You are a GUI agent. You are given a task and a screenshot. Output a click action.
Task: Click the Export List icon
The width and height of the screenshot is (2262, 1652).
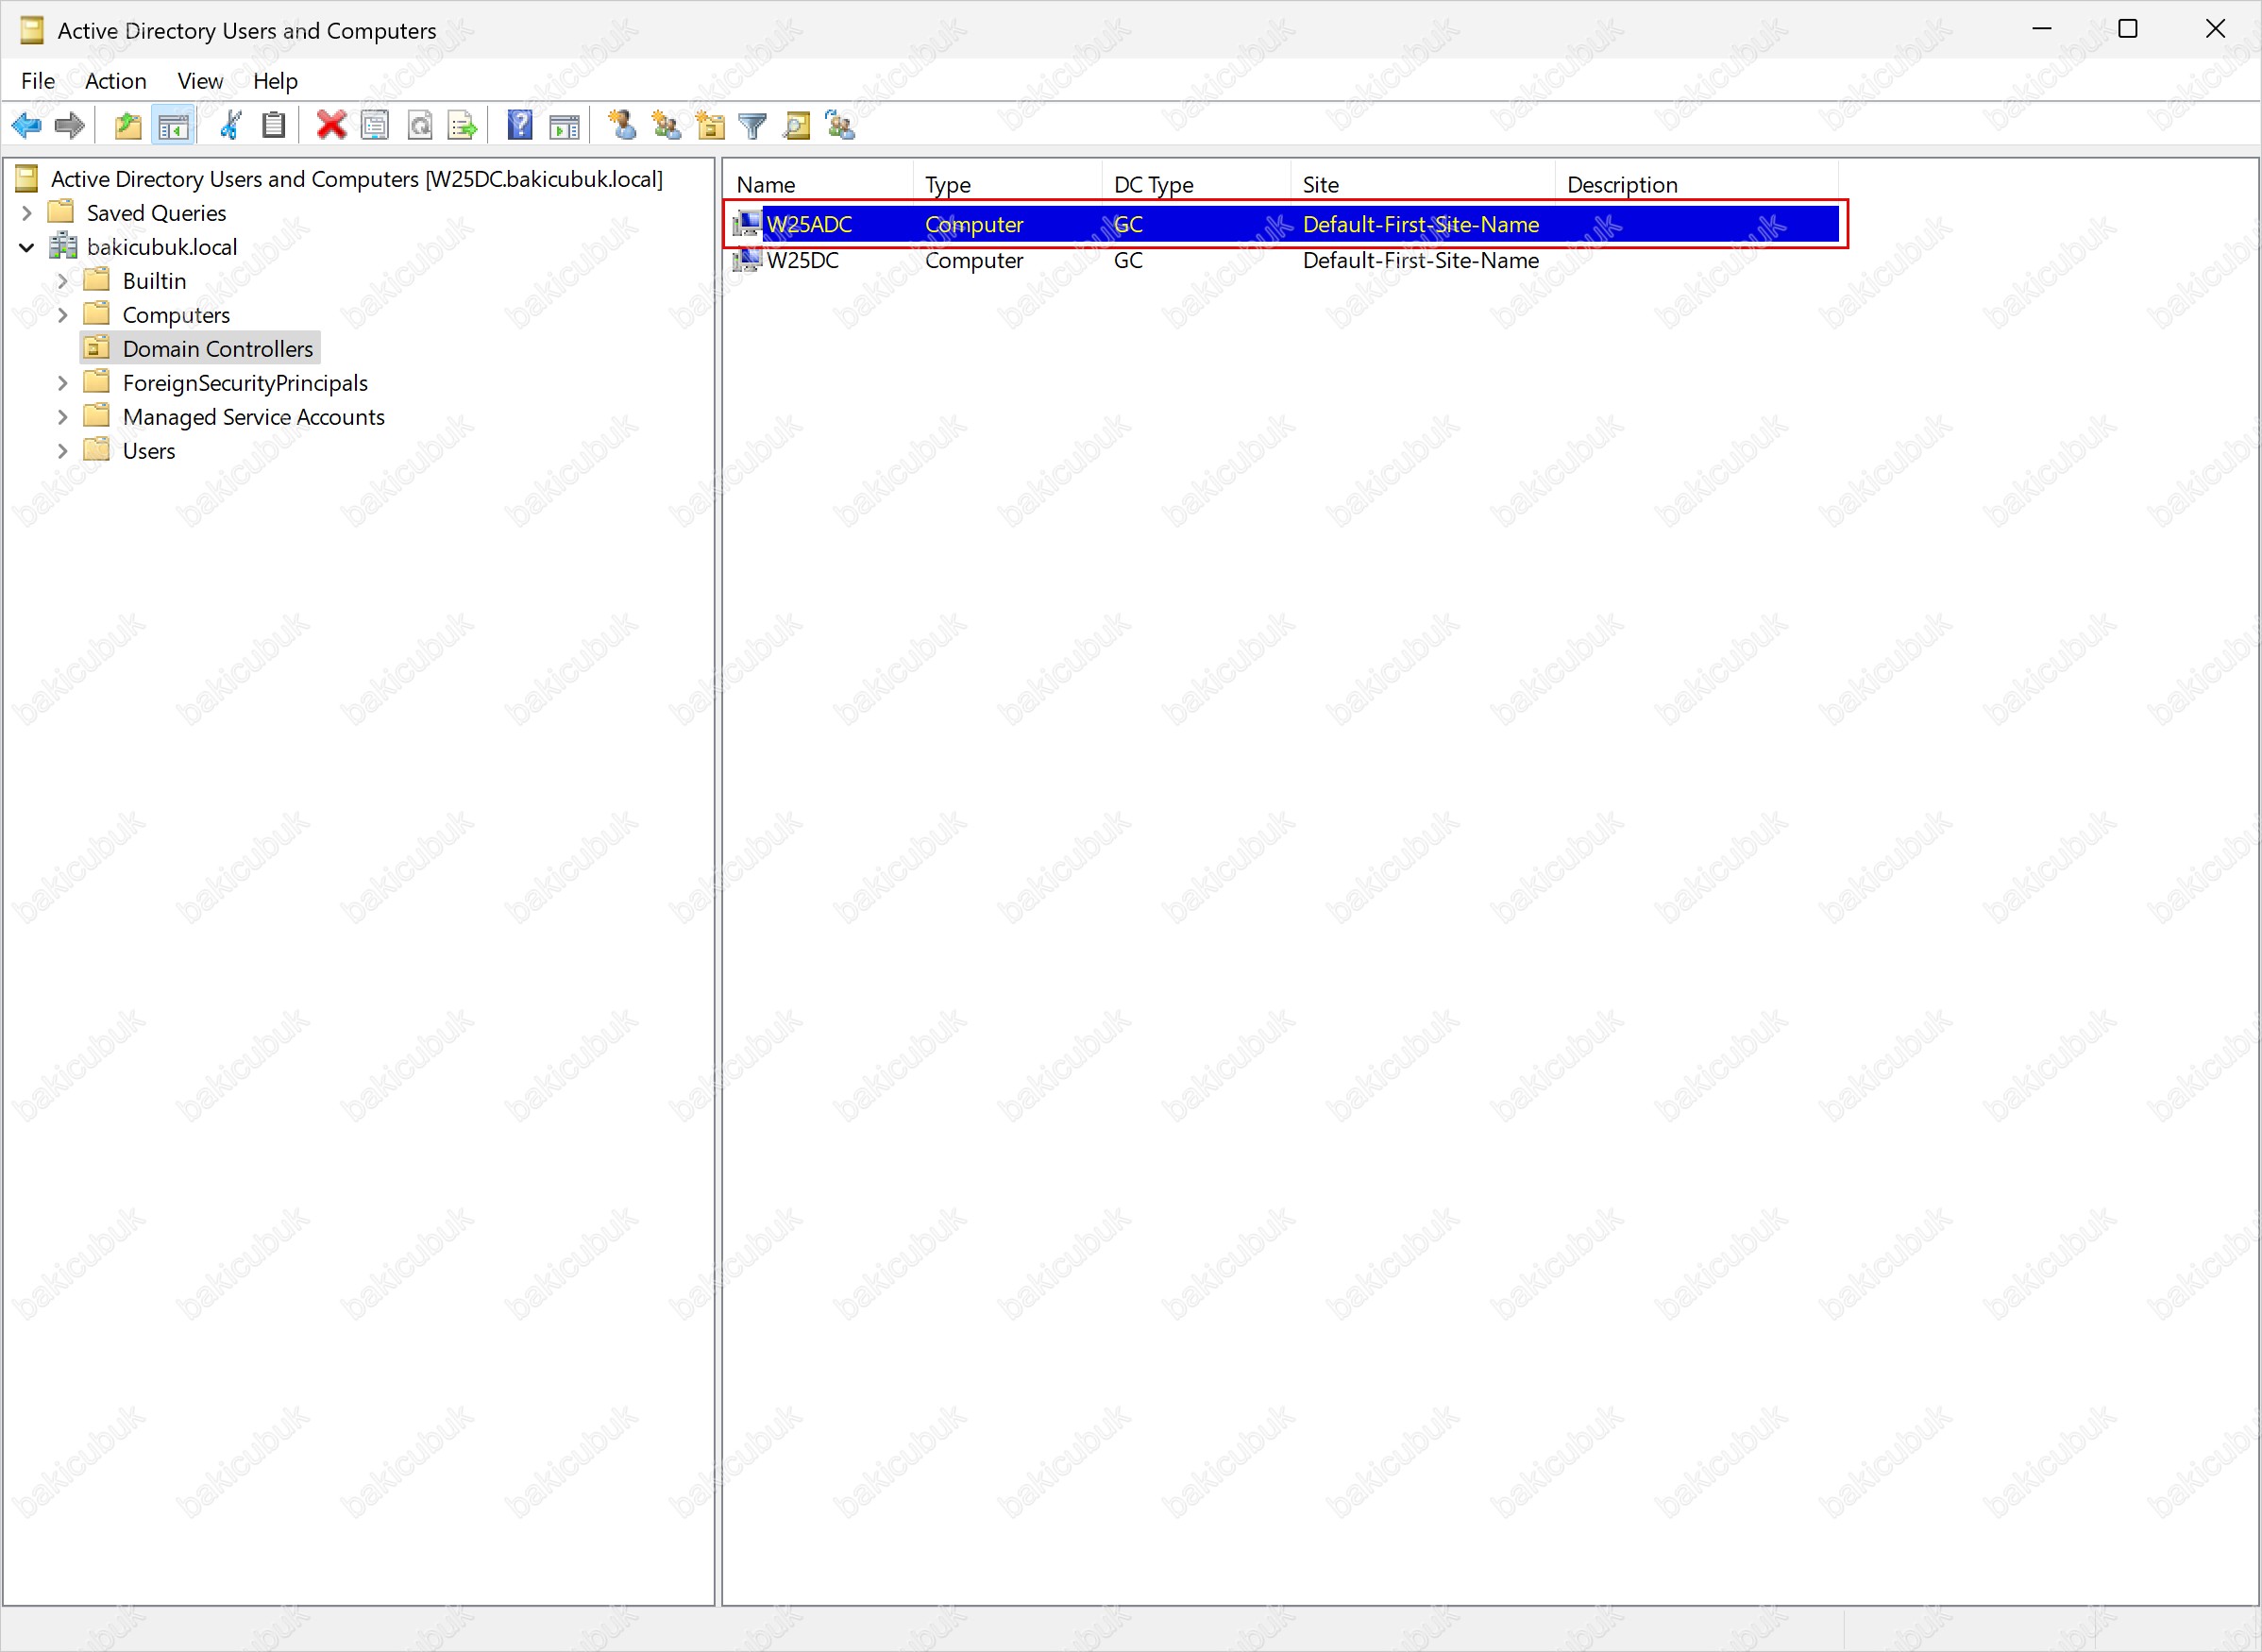[x=463, y=126]
